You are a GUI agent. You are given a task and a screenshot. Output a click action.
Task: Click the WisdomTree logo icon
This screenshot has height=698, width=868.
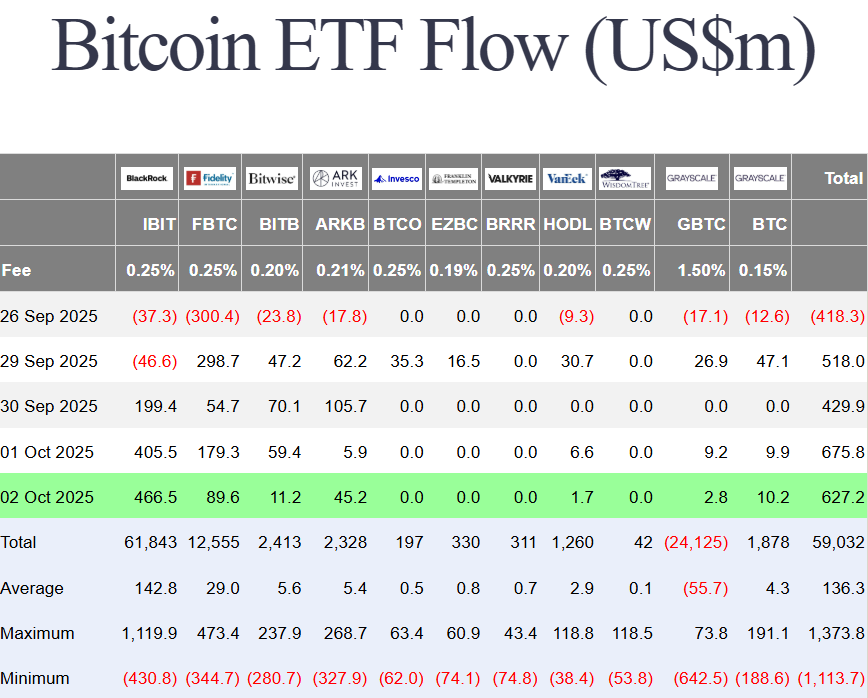coord(625,179)
